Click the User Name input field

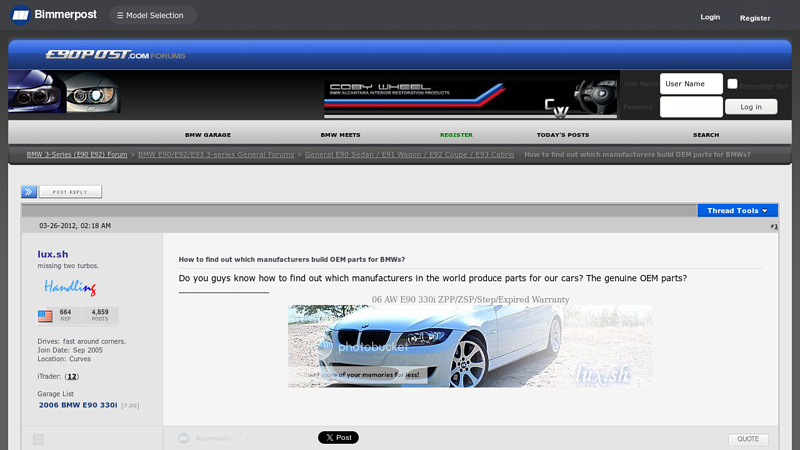[691, 84]
